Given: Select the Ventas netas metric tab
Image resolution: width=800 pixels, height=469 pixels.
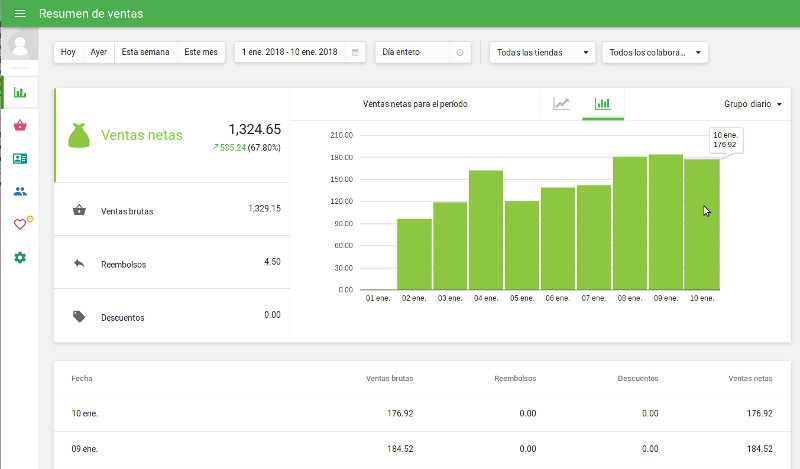Looking at the screenshot, I should click(x=172, y=135).
